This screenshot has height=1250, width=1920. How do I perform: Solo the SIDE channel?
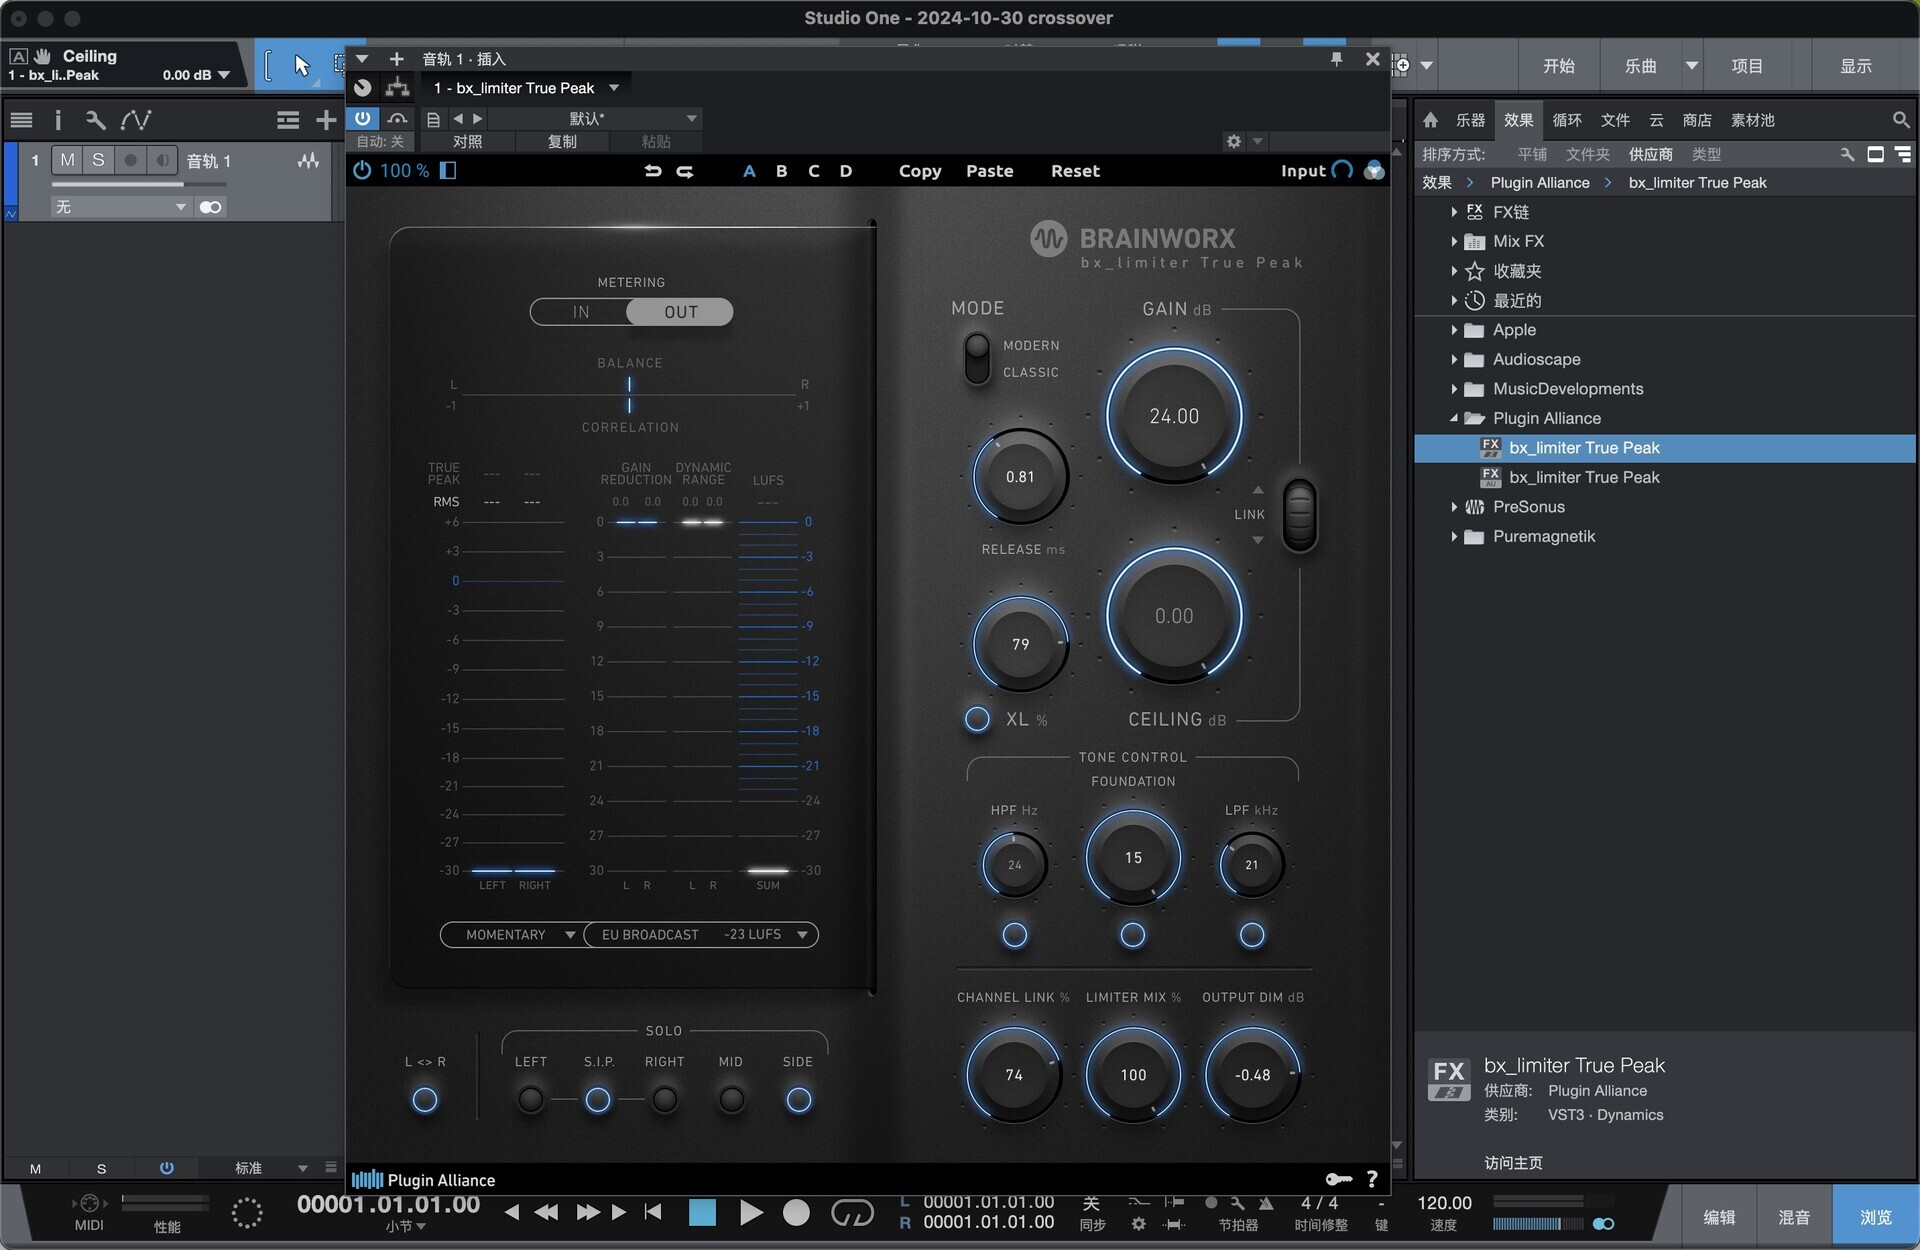[x=798, y=1100]
